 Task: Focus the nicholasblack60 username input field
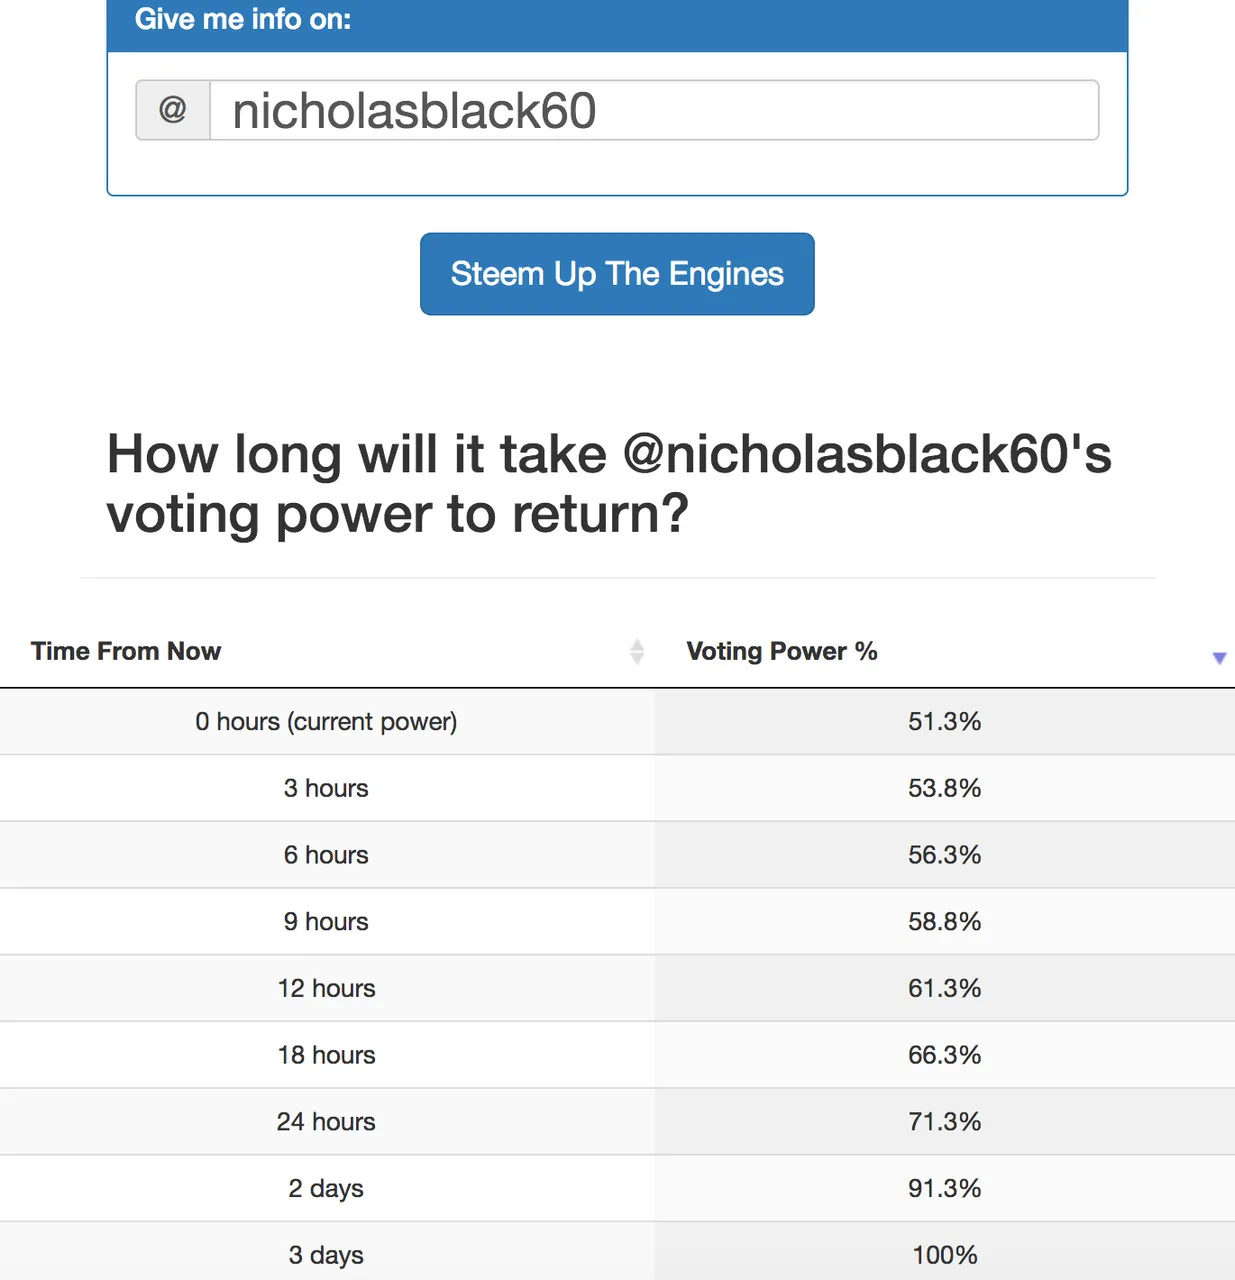pos(654,110)
